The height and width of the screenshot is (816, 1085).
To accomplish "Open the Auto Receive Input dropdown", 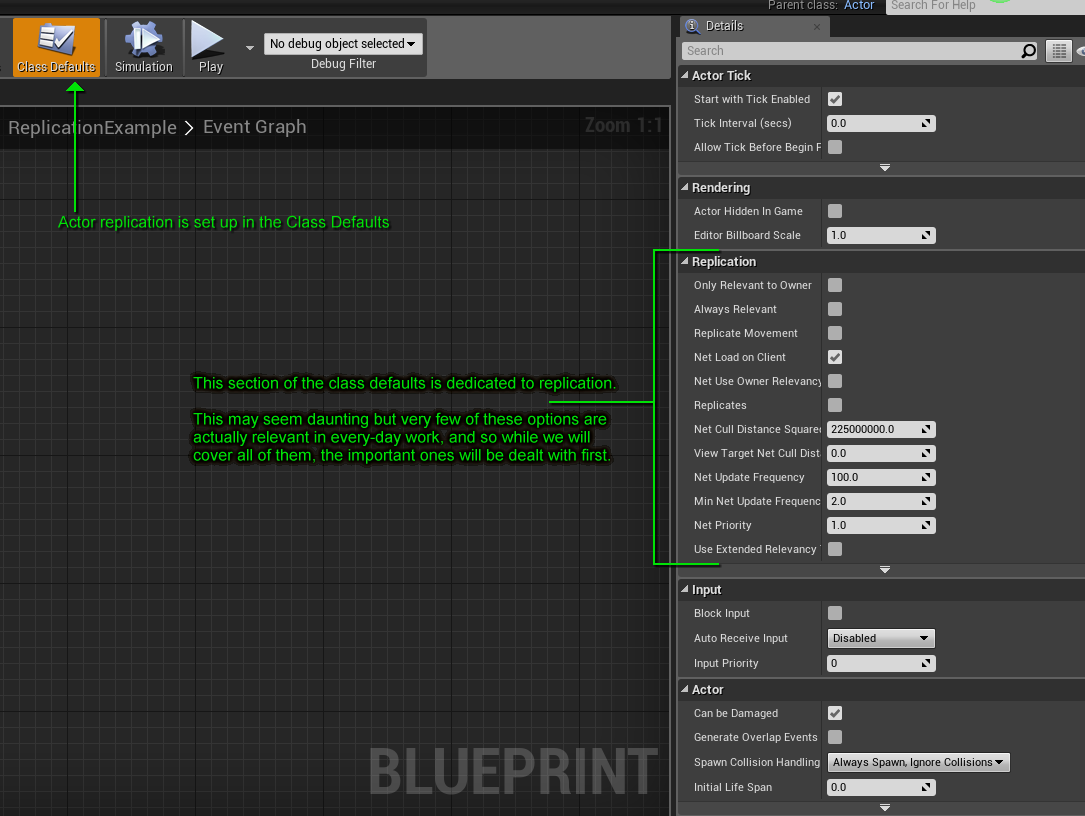I will click(x=881, y=638).
